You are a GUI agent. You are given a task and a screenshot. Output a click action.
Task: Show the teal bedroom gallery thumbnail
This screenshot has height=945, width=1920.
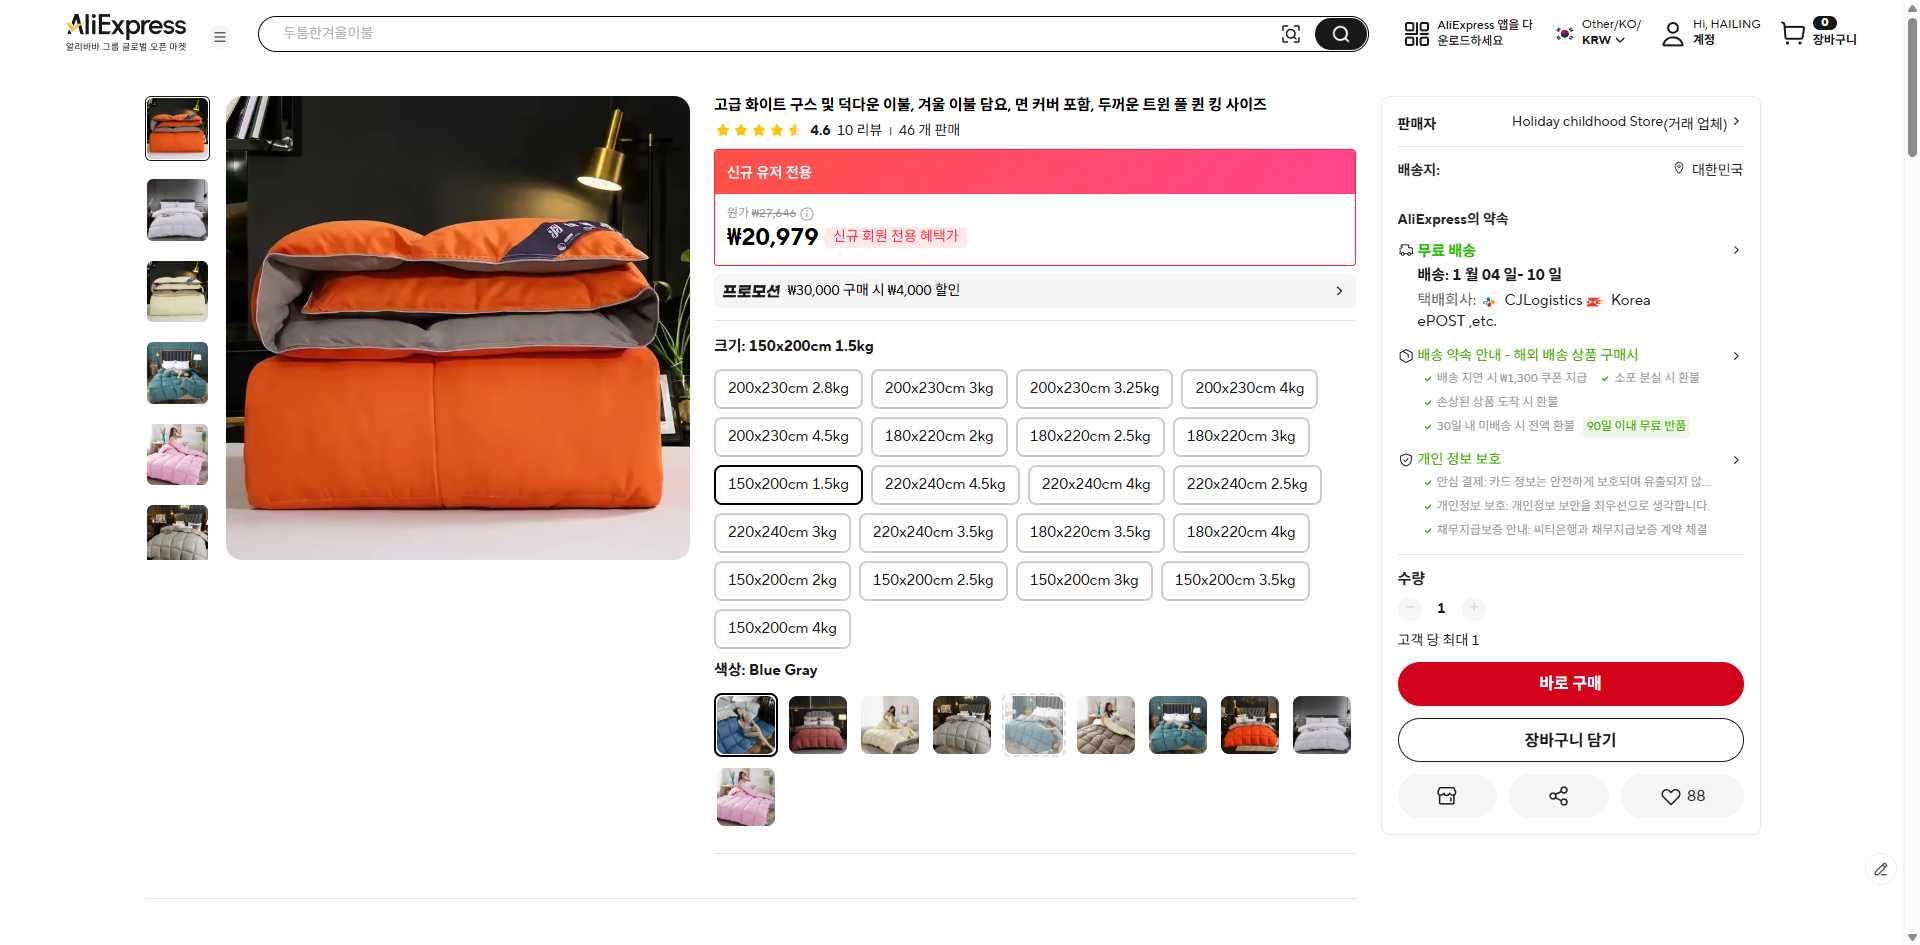178,373
